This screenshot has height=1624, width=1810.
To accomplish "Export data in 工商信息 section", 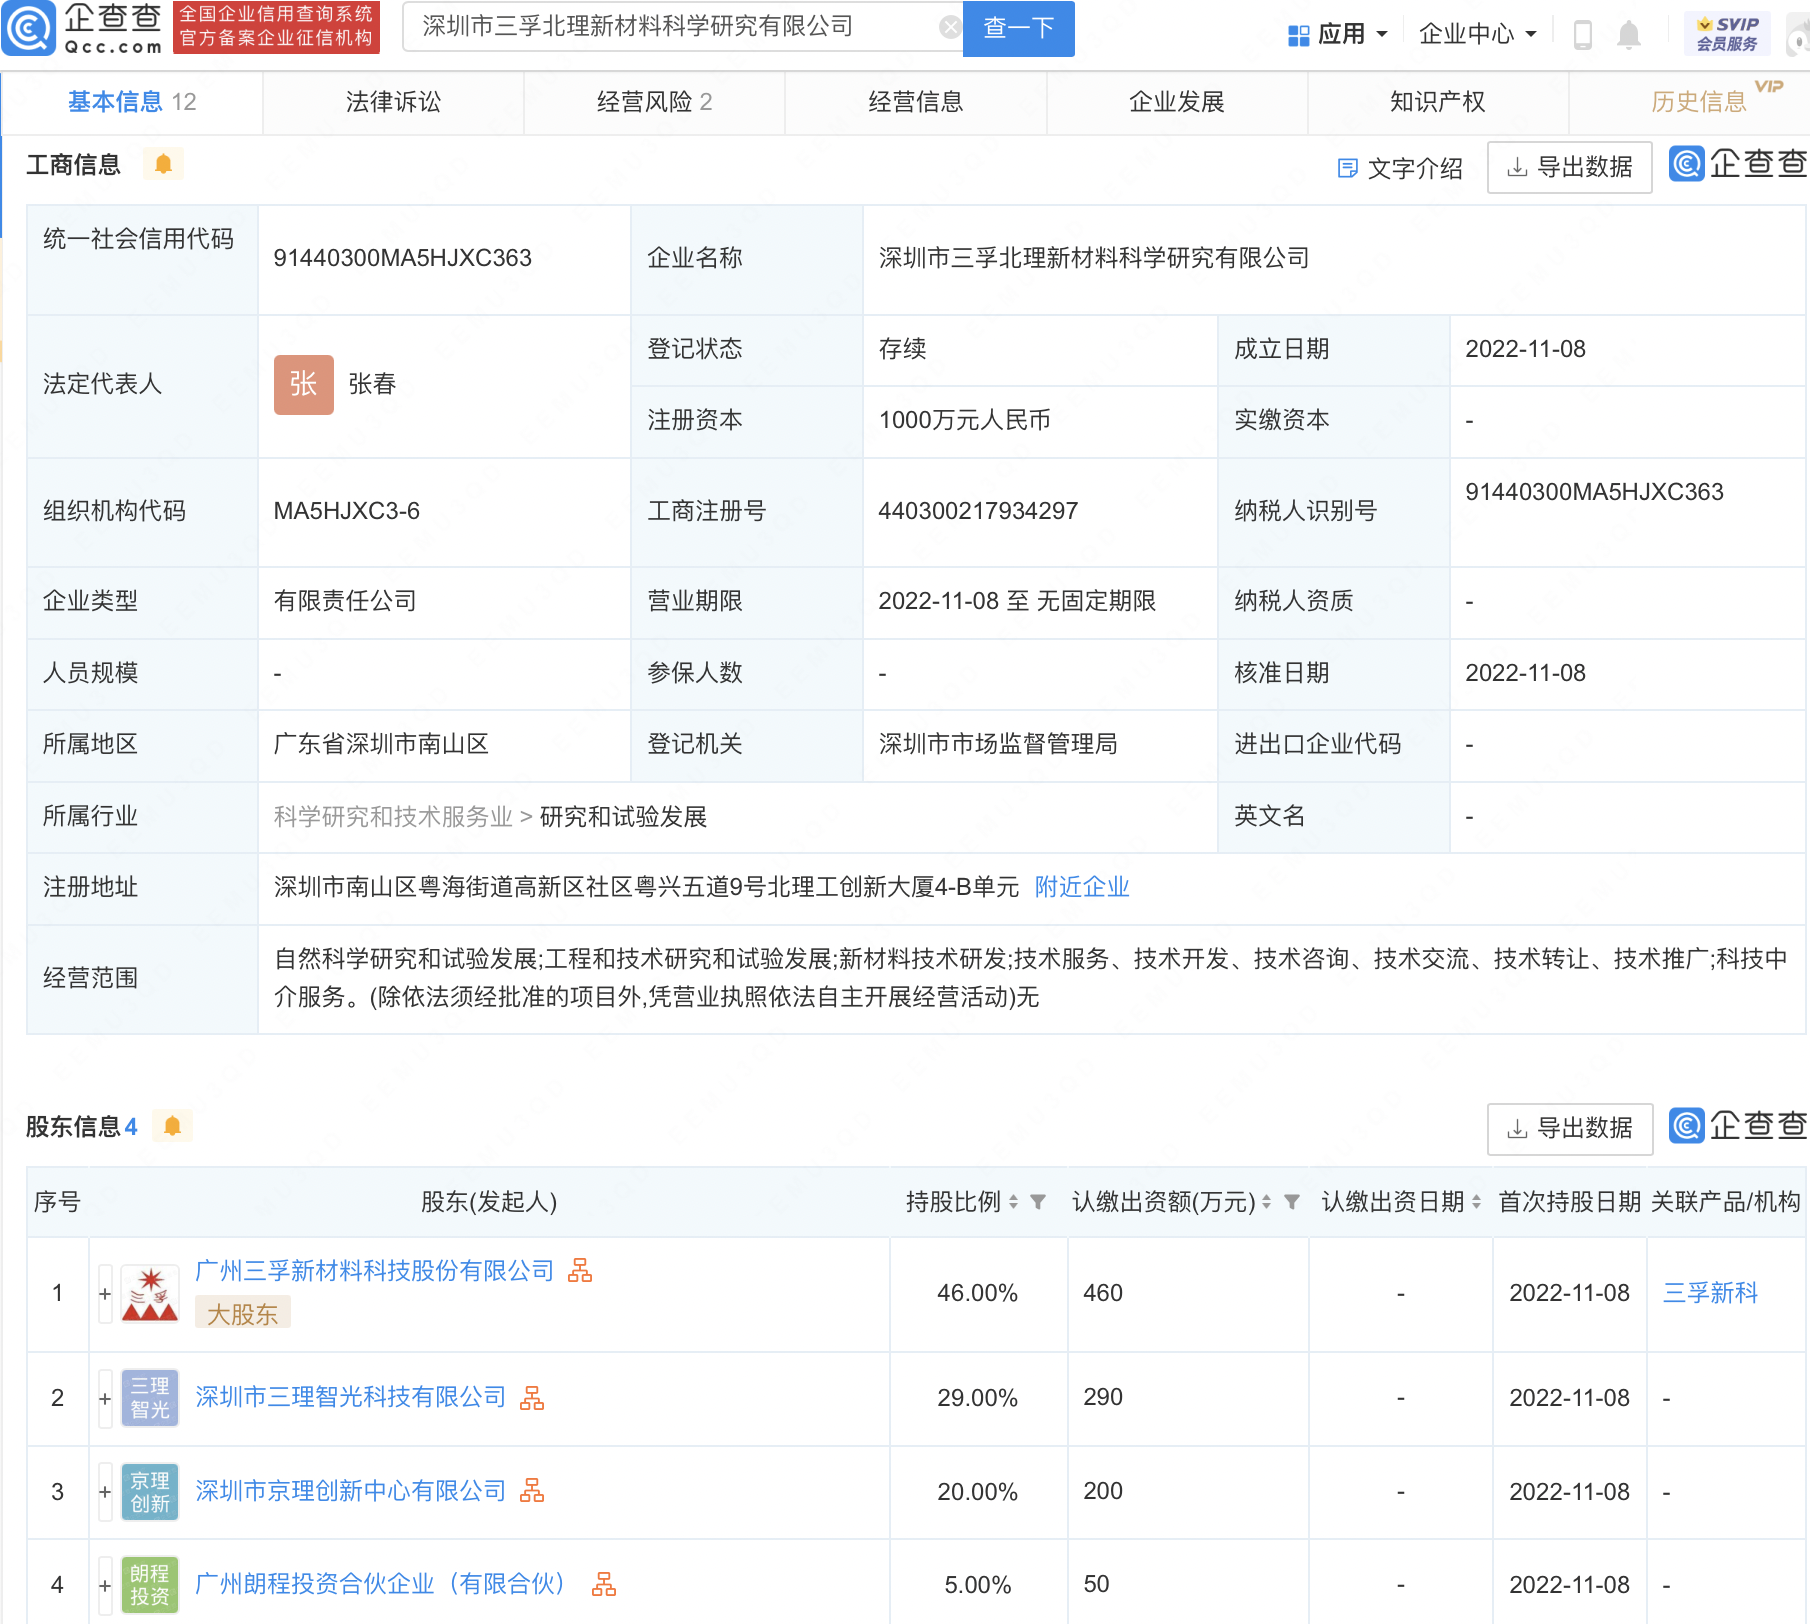I will tap(1569, 167).
